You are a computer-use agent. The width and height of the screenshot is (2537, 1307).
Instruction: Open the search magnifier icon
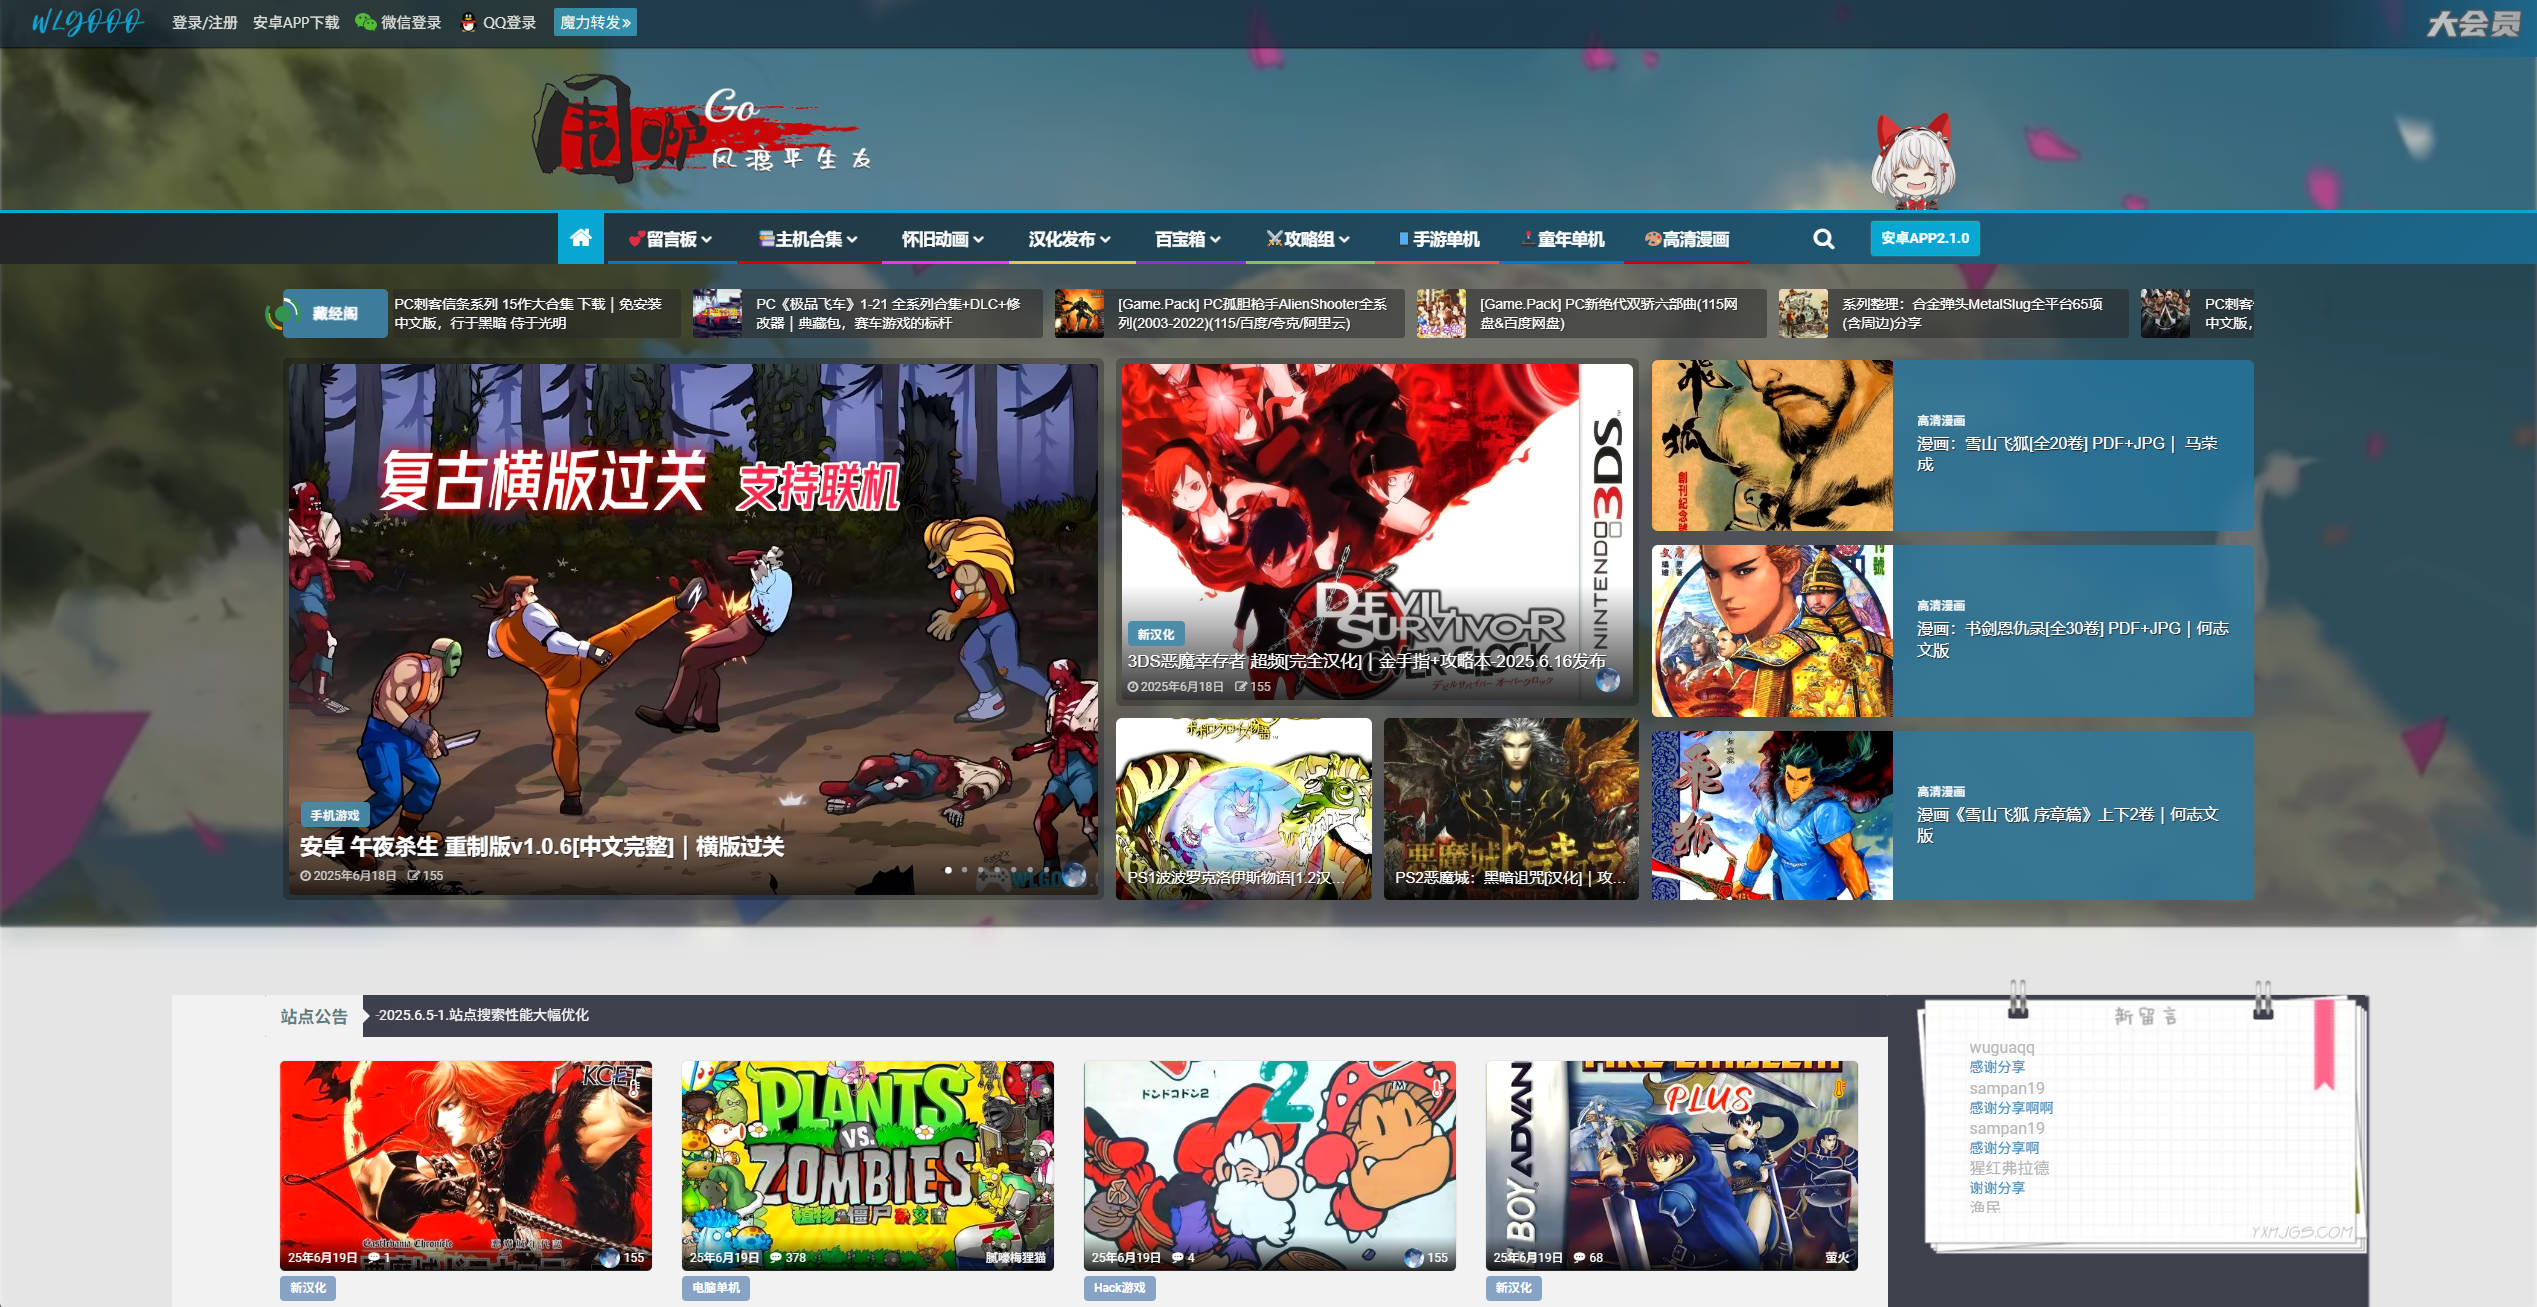click(x=1824, y=239)
